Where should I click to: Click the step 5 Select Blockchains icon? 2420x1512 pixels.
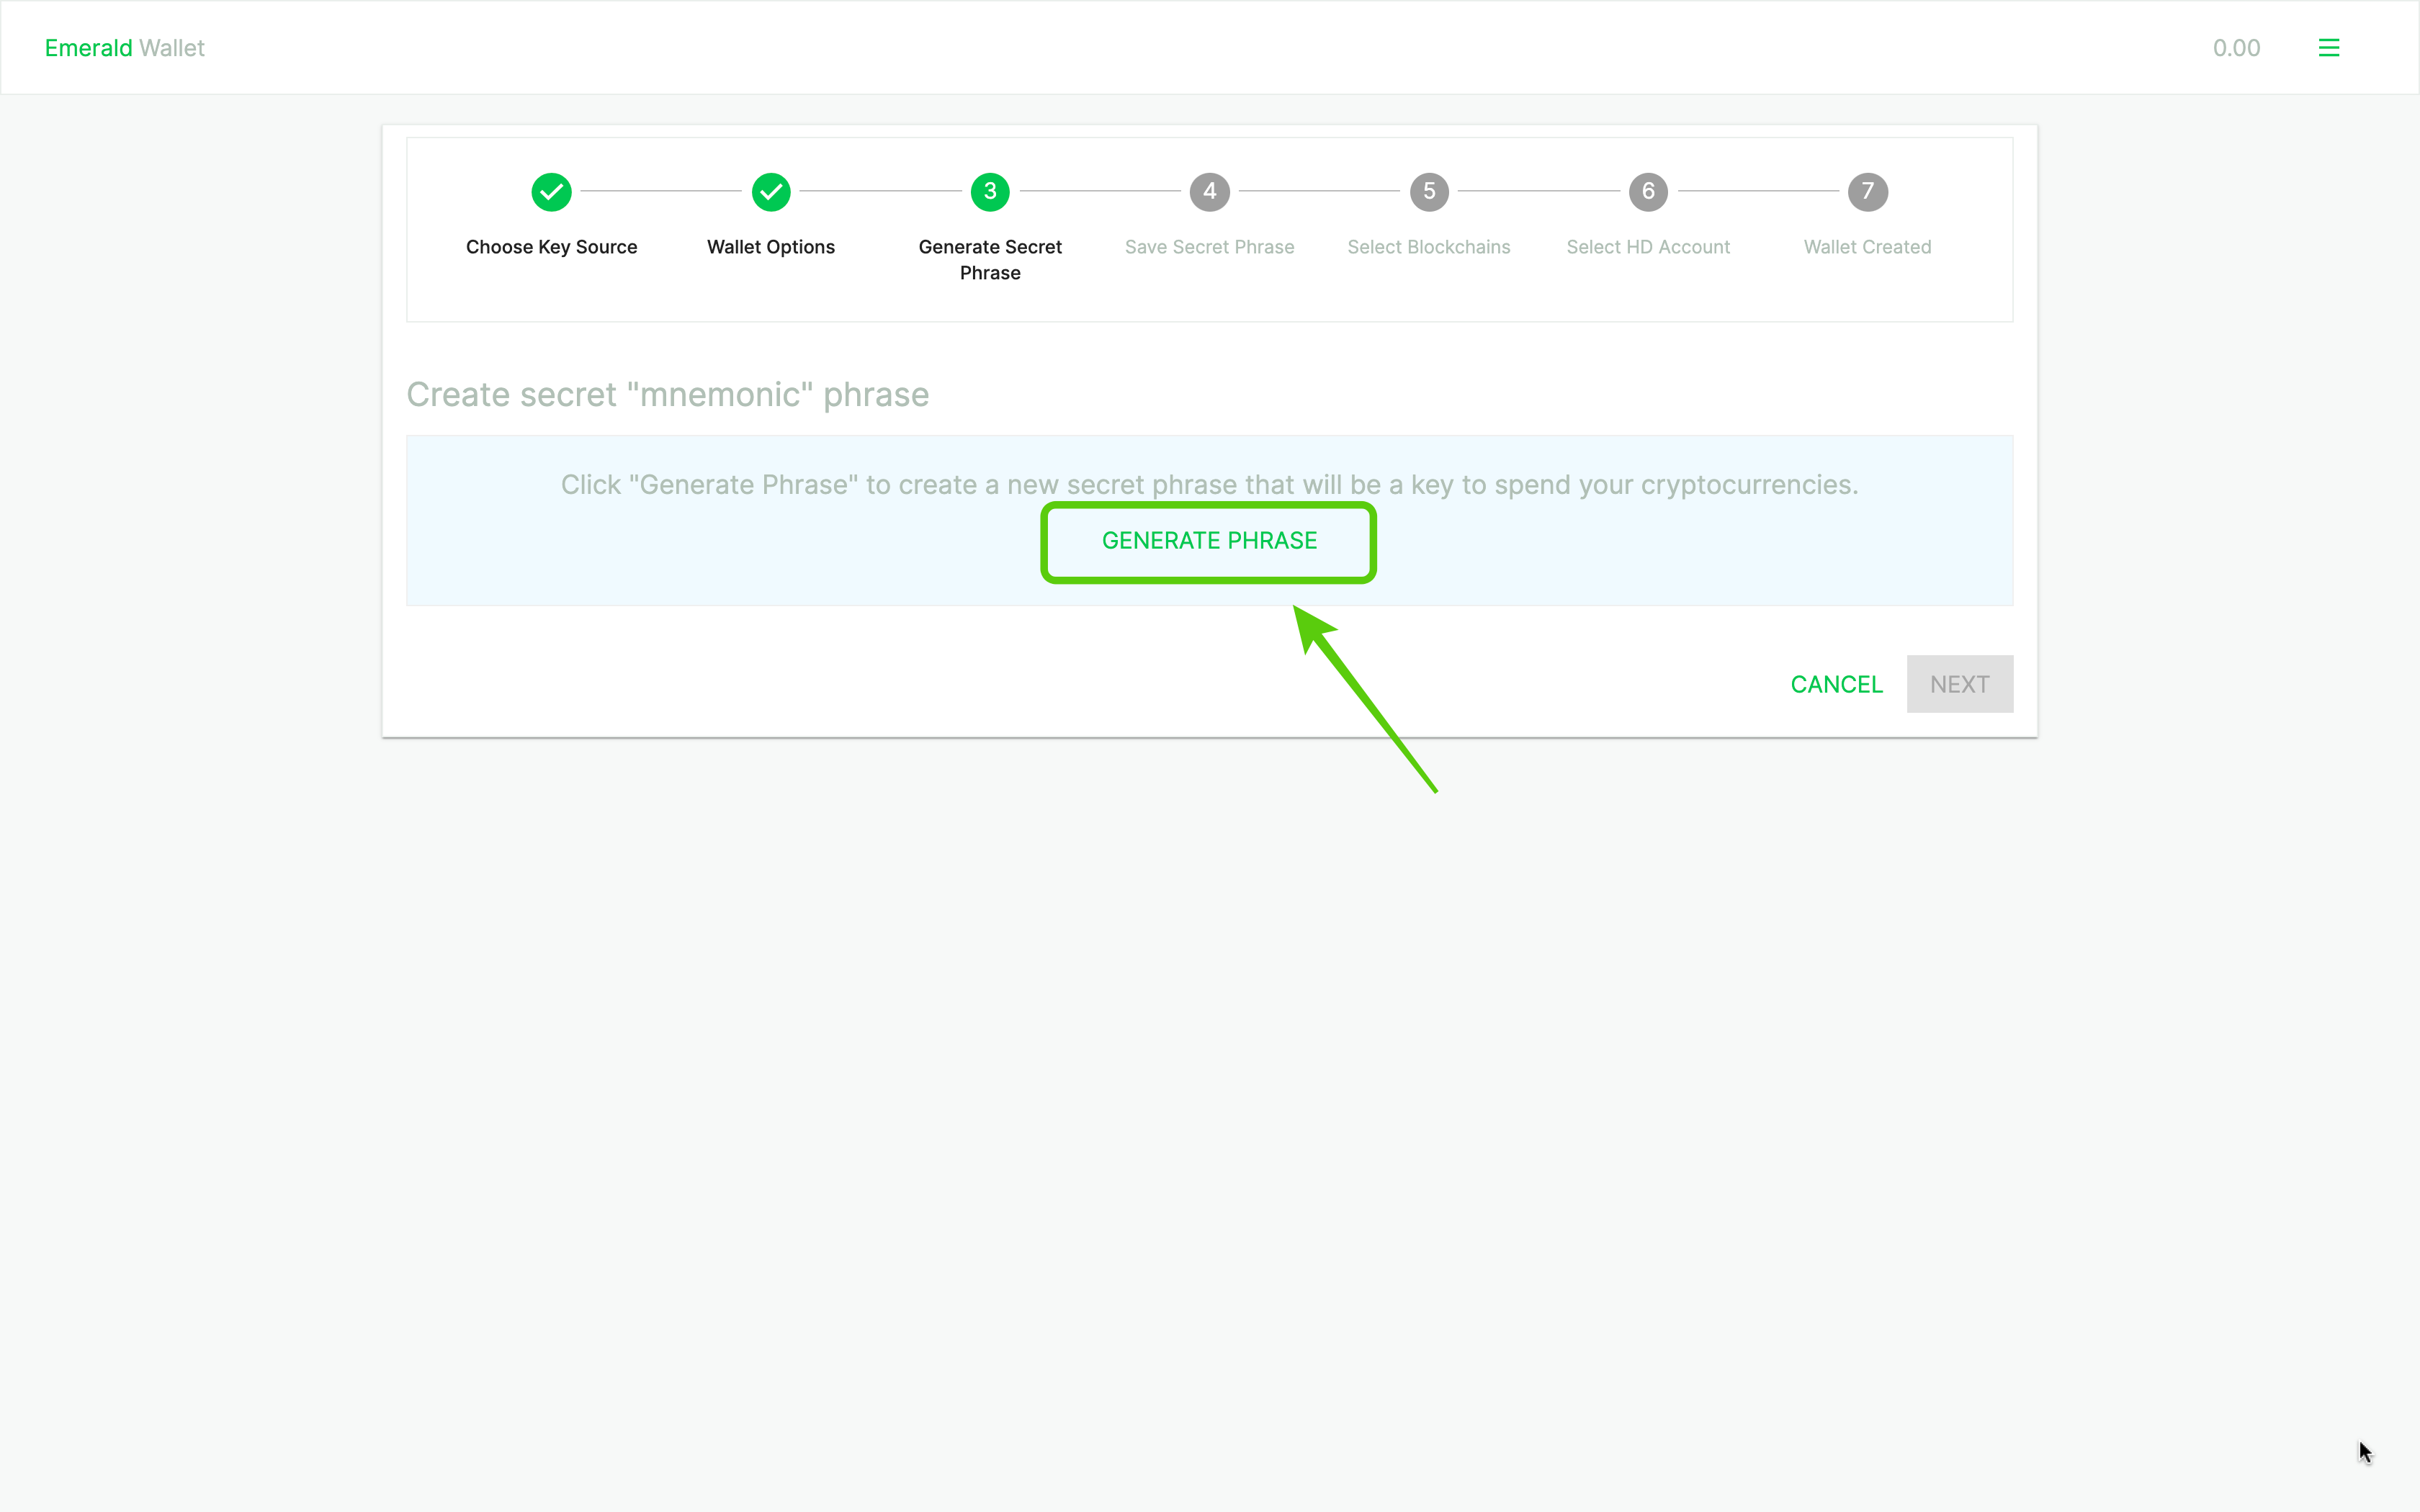tap(1429, 190)
